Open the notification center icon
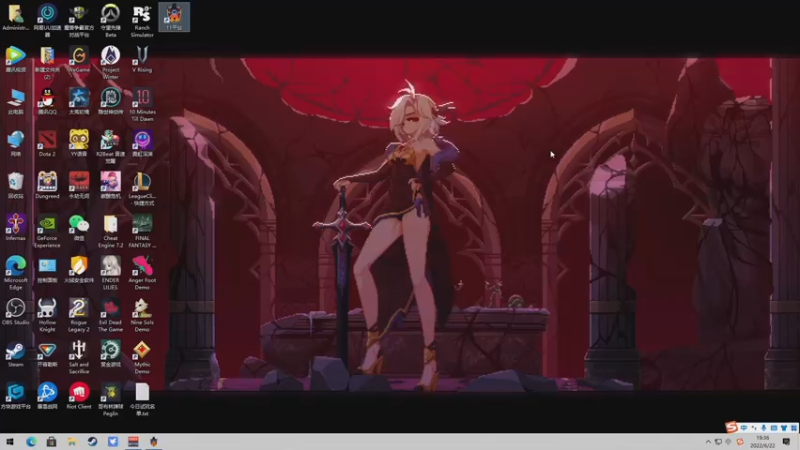The image size is (800, 450). click(x=786, y=442)
